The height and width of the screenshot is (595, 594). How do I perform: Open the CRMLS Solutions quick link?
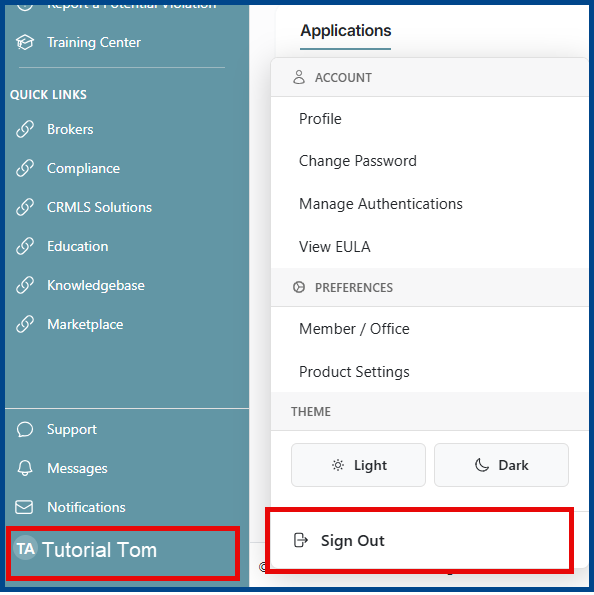(99, 207)
